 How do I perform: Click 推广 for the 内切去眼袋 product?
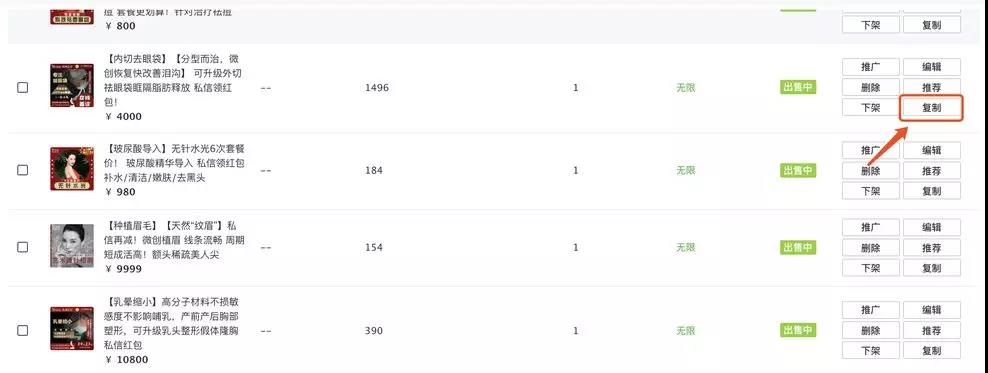click(870, 67)
